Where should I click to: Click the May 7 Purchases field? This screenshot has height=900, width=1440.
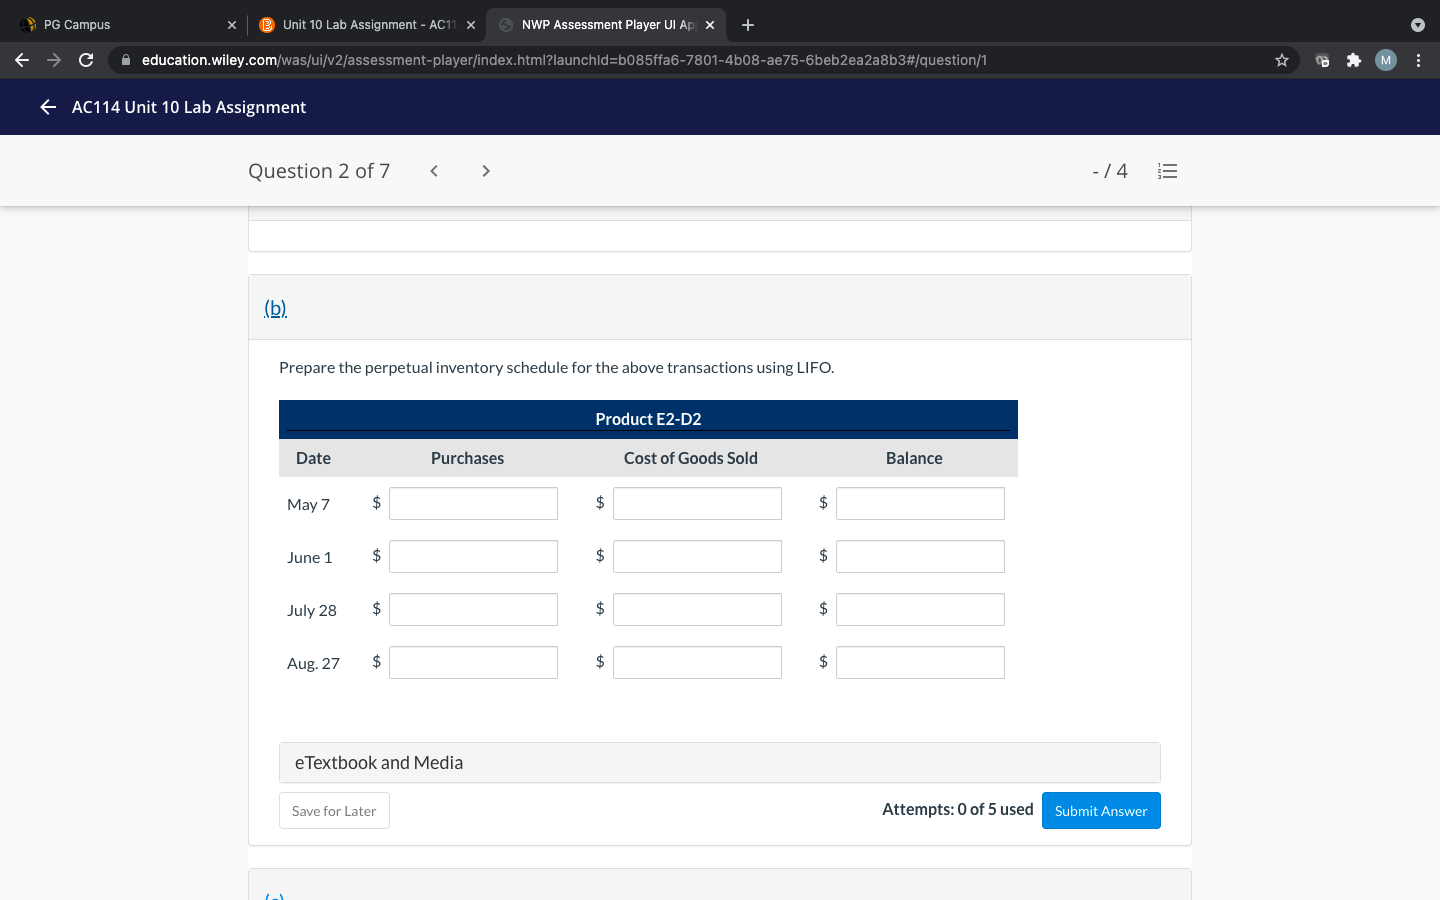point(473,504)
